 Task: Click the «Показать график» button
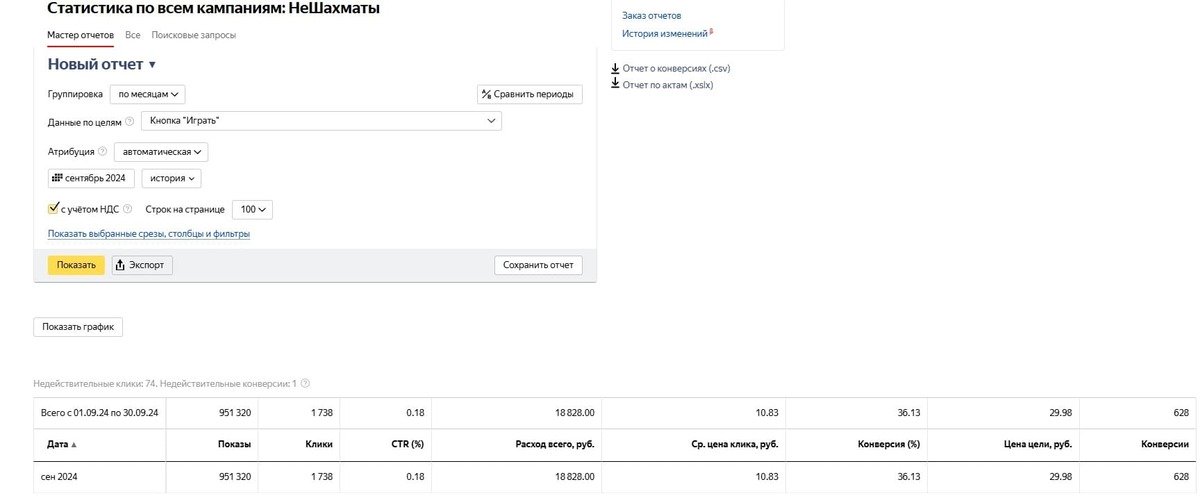78,327
